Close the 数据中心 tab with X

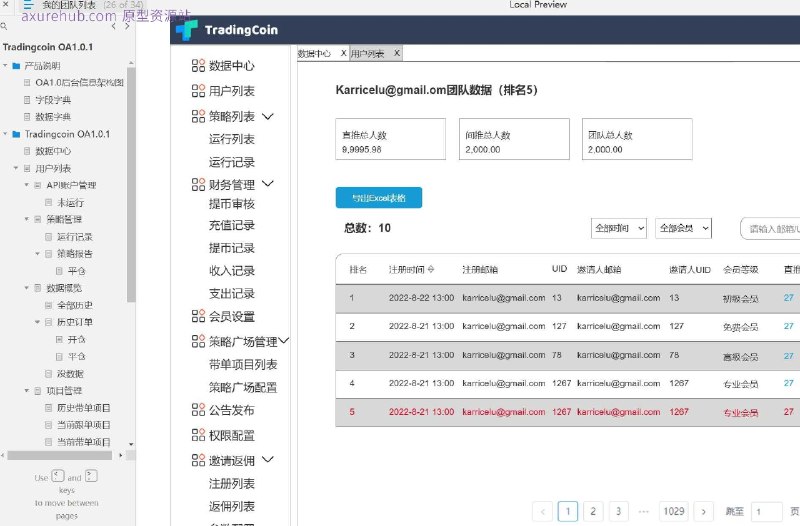point(343,53)
